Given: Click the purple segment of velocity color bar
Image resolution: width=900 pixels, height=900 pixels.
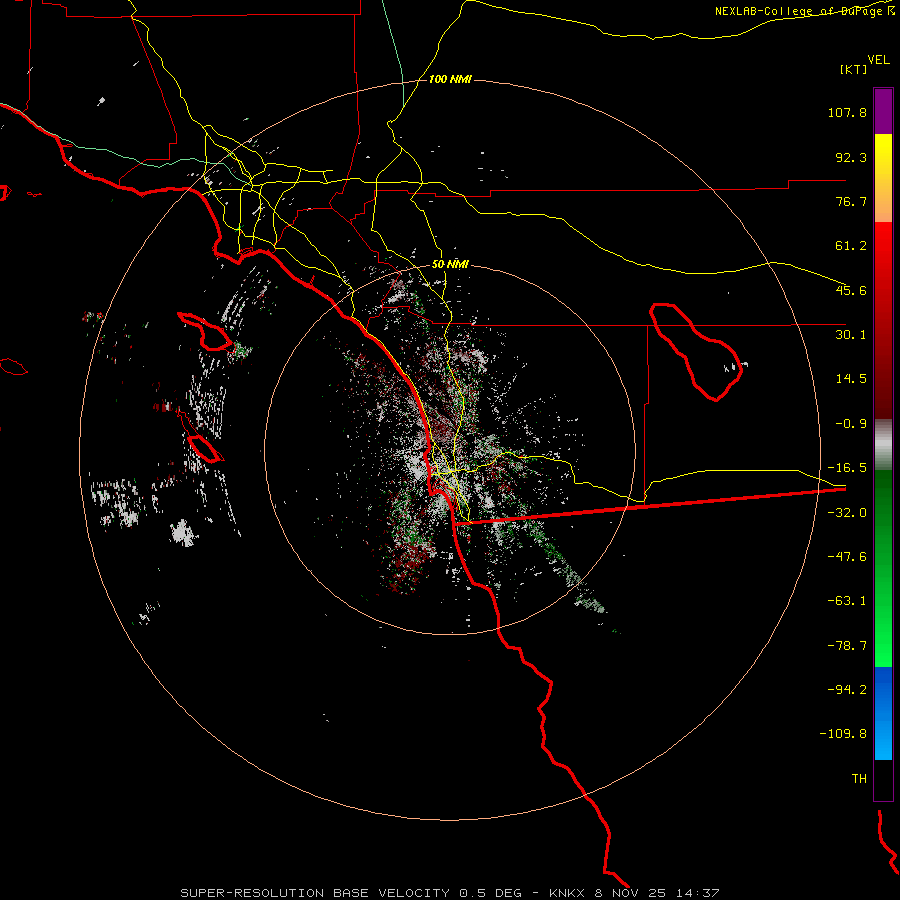Looking at the screenshot, I should (883, 111).
